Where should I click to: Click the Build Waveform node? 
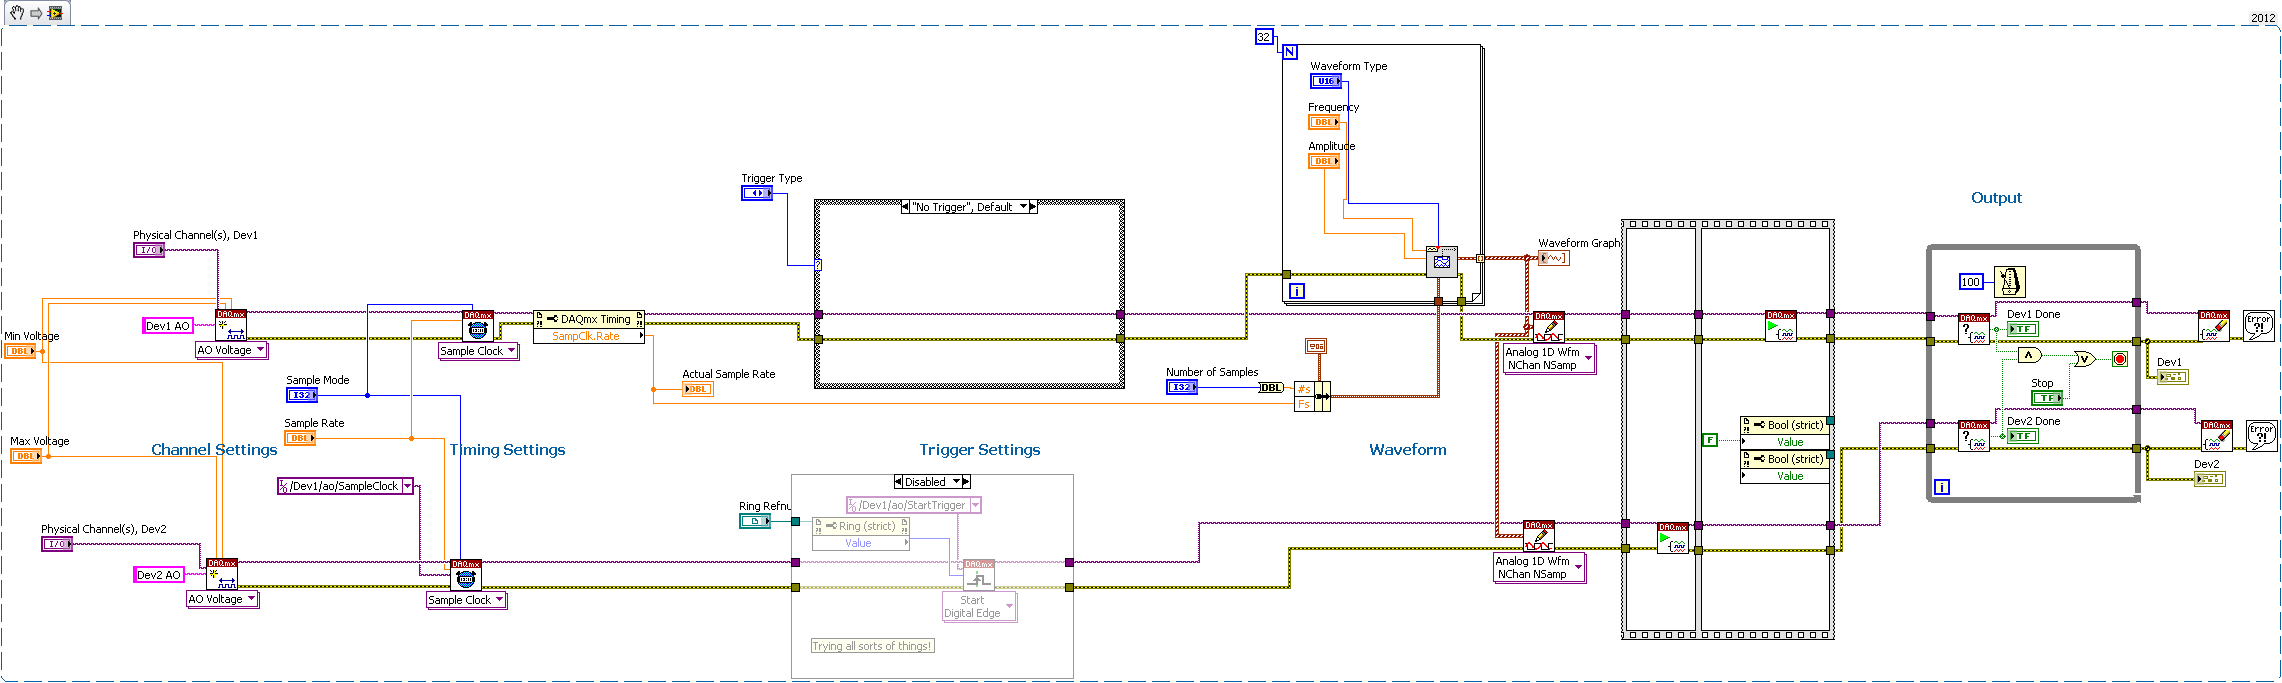[x=1313, y=396]
